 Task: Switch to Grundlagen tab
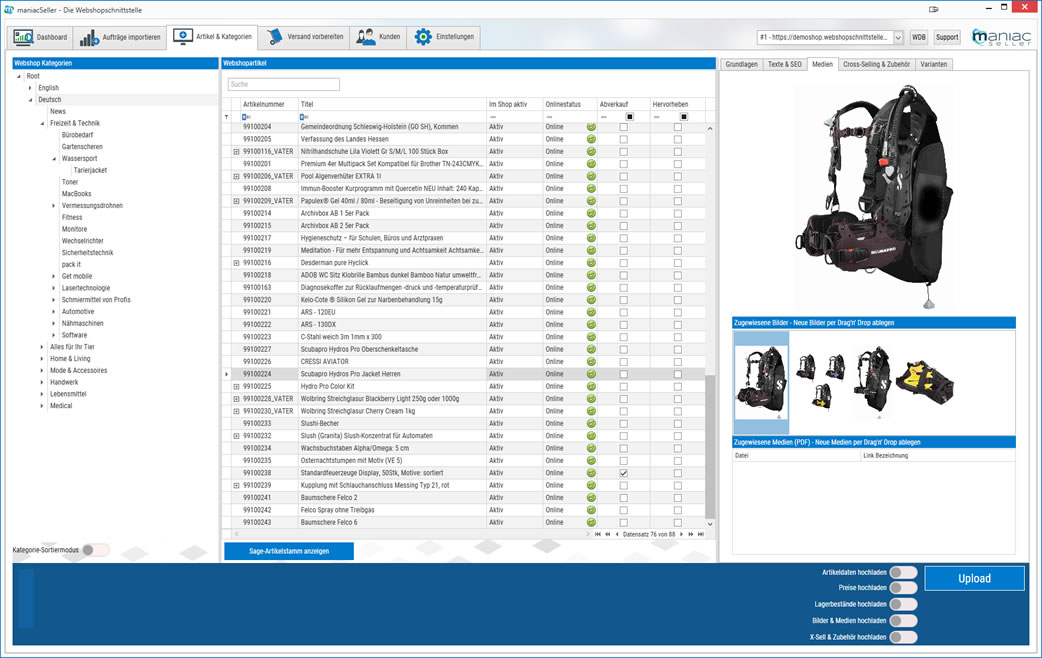(x=741, y=64)
